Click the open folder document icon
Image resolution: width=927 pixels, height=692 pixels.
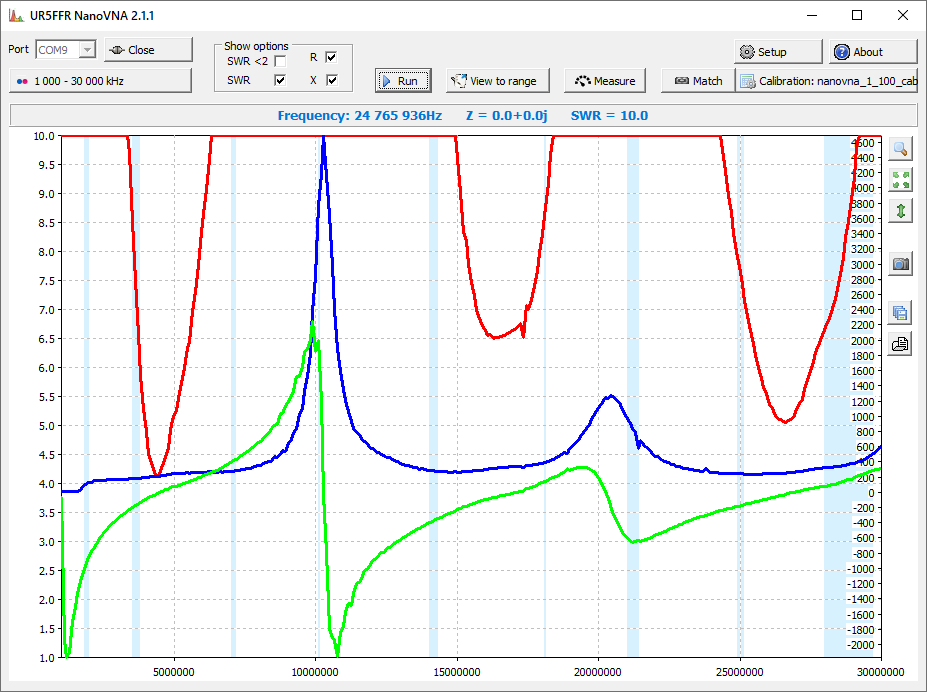click(x=900, y=344)
